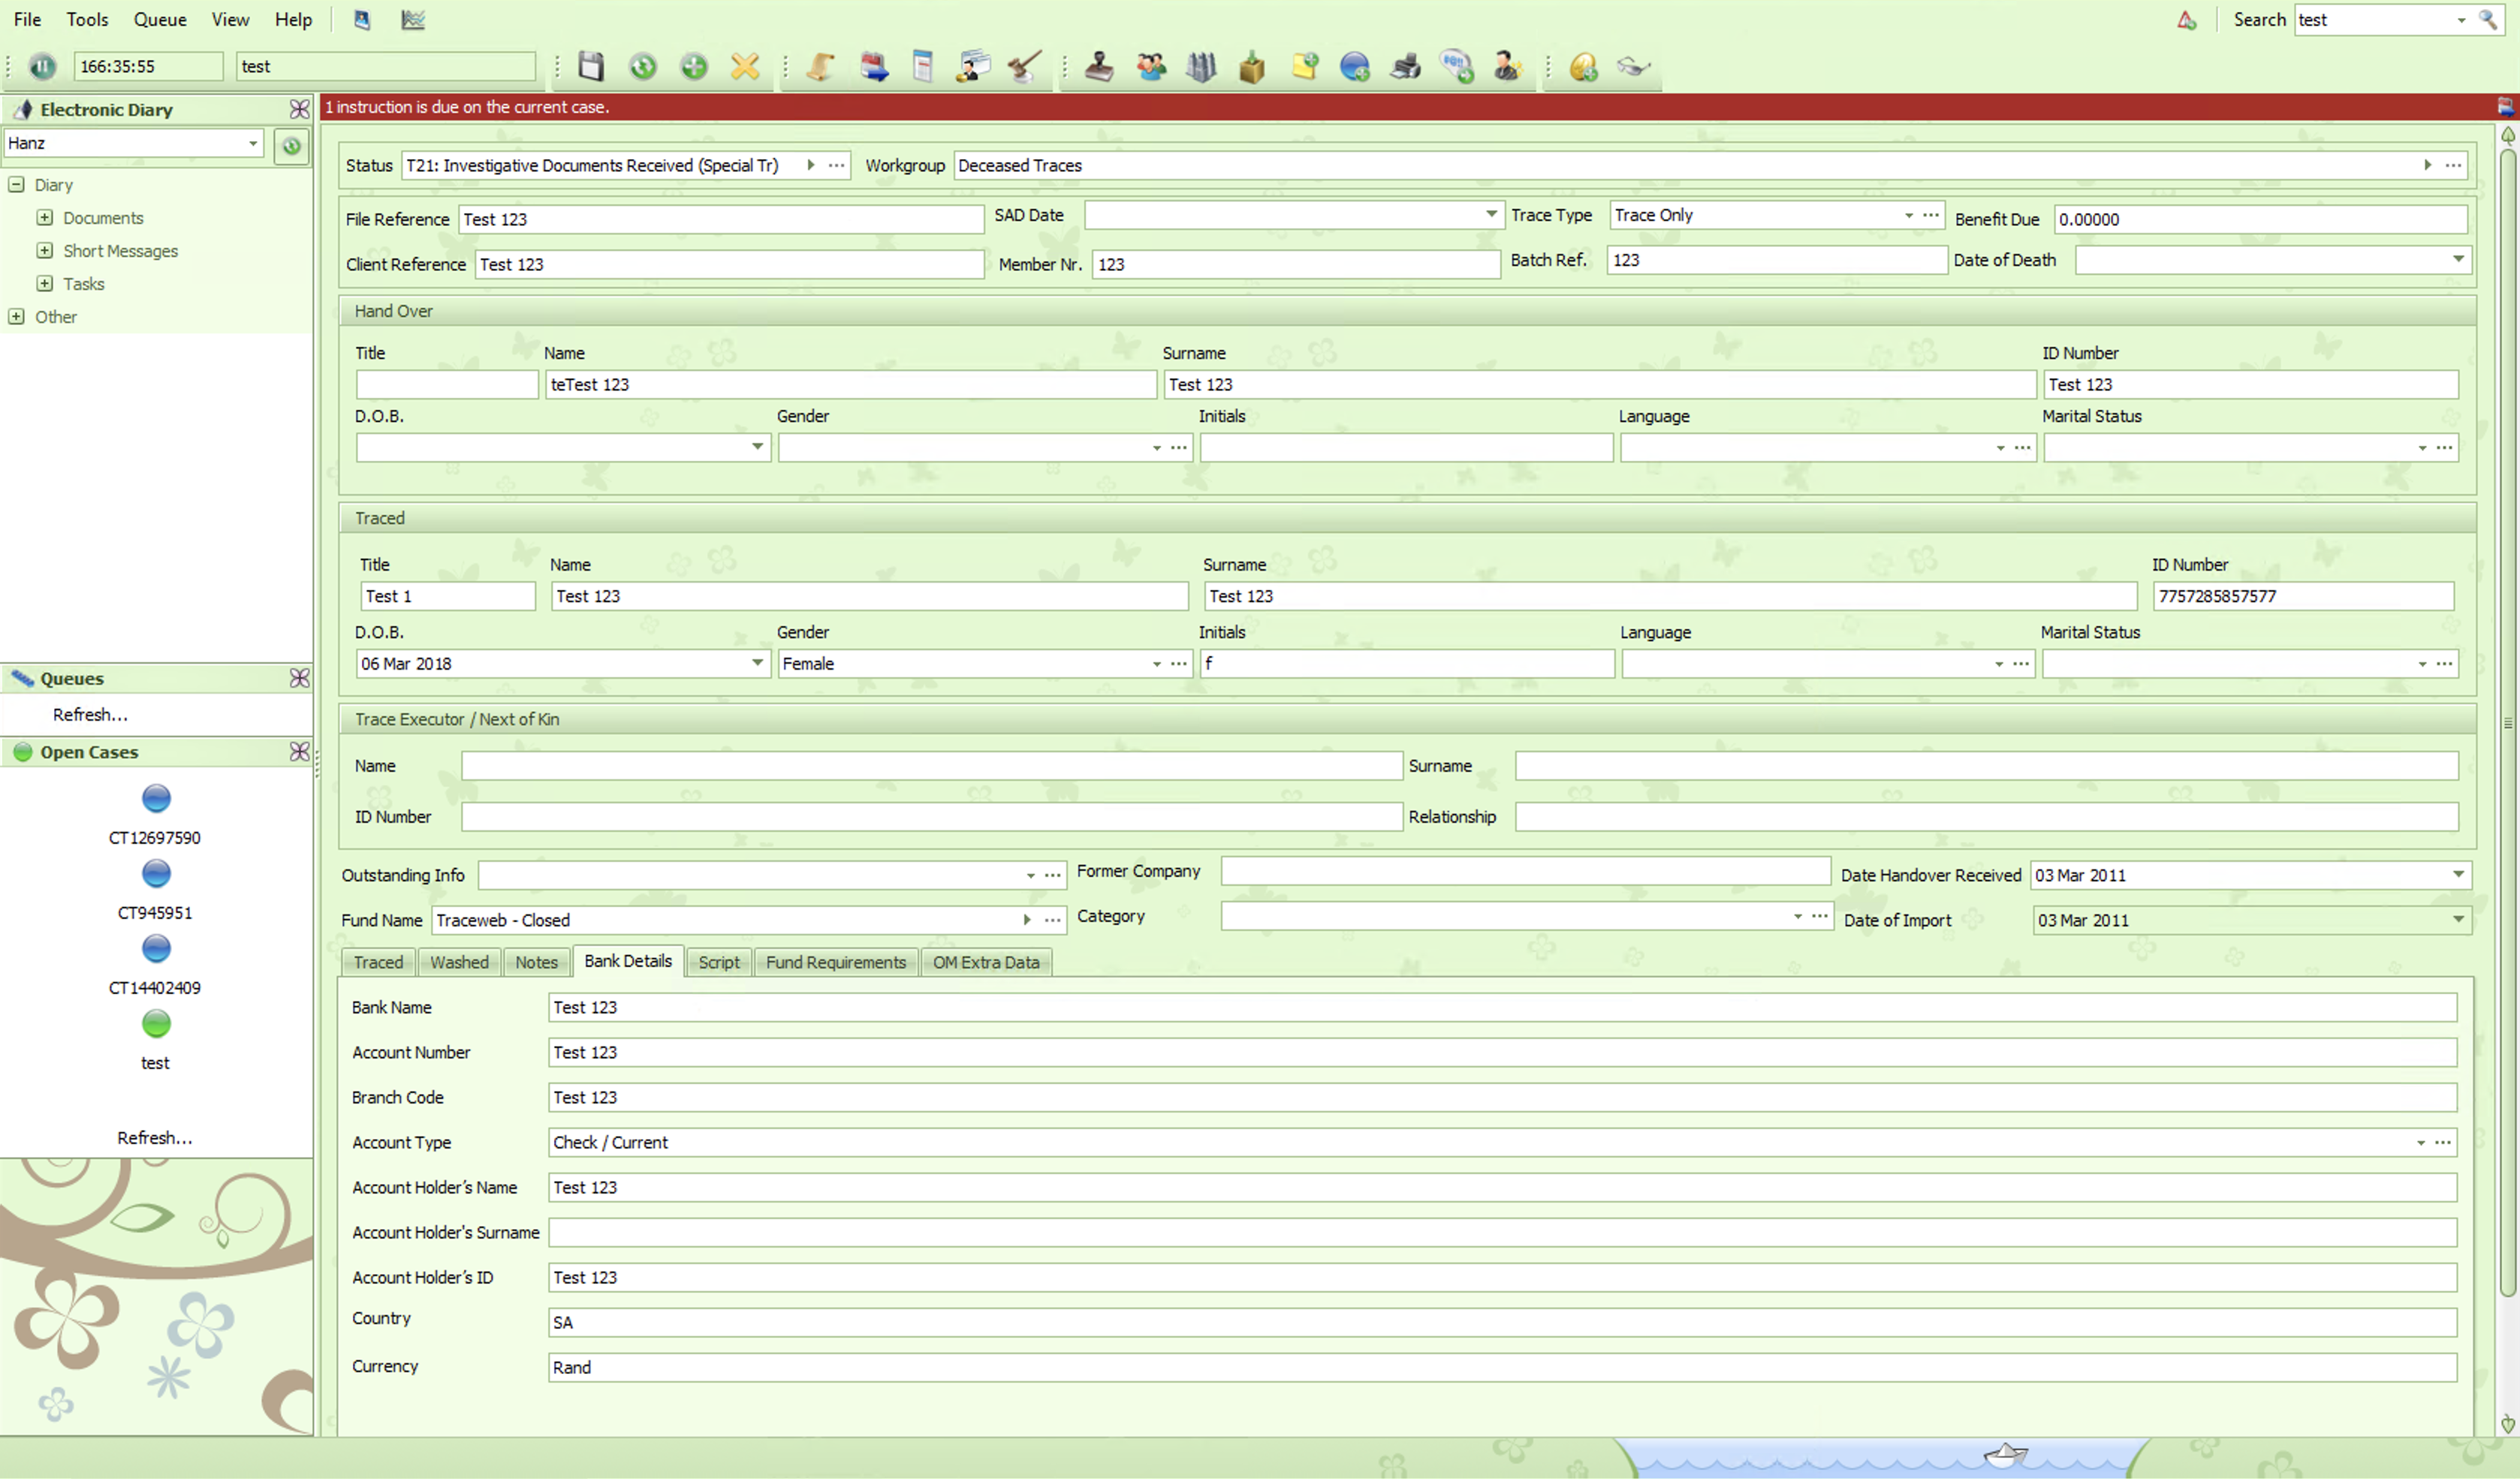Open the Queue menu
The height and width of the screenshot is (1479, 2520).
160,19
